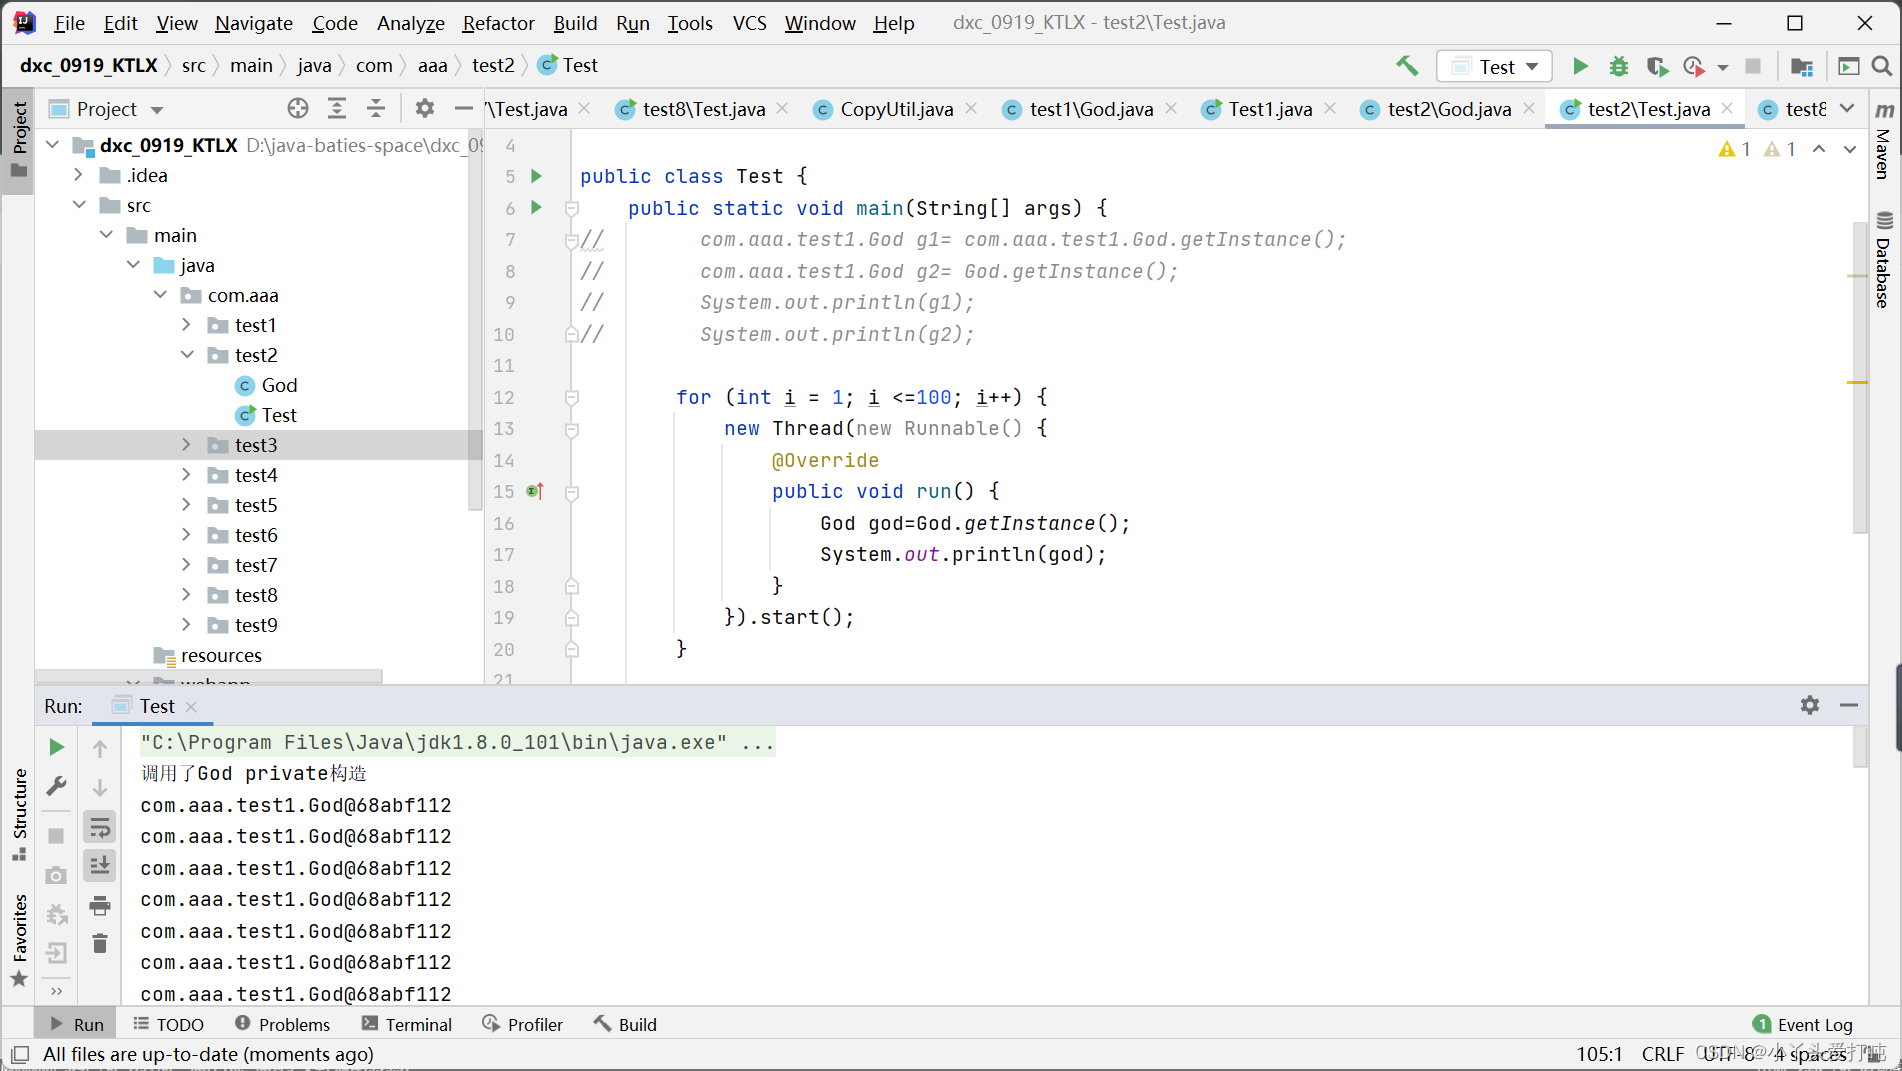Click Select Opened File target icon
This screenshot has height=1071, width=1902.
[x=298, y=108]
